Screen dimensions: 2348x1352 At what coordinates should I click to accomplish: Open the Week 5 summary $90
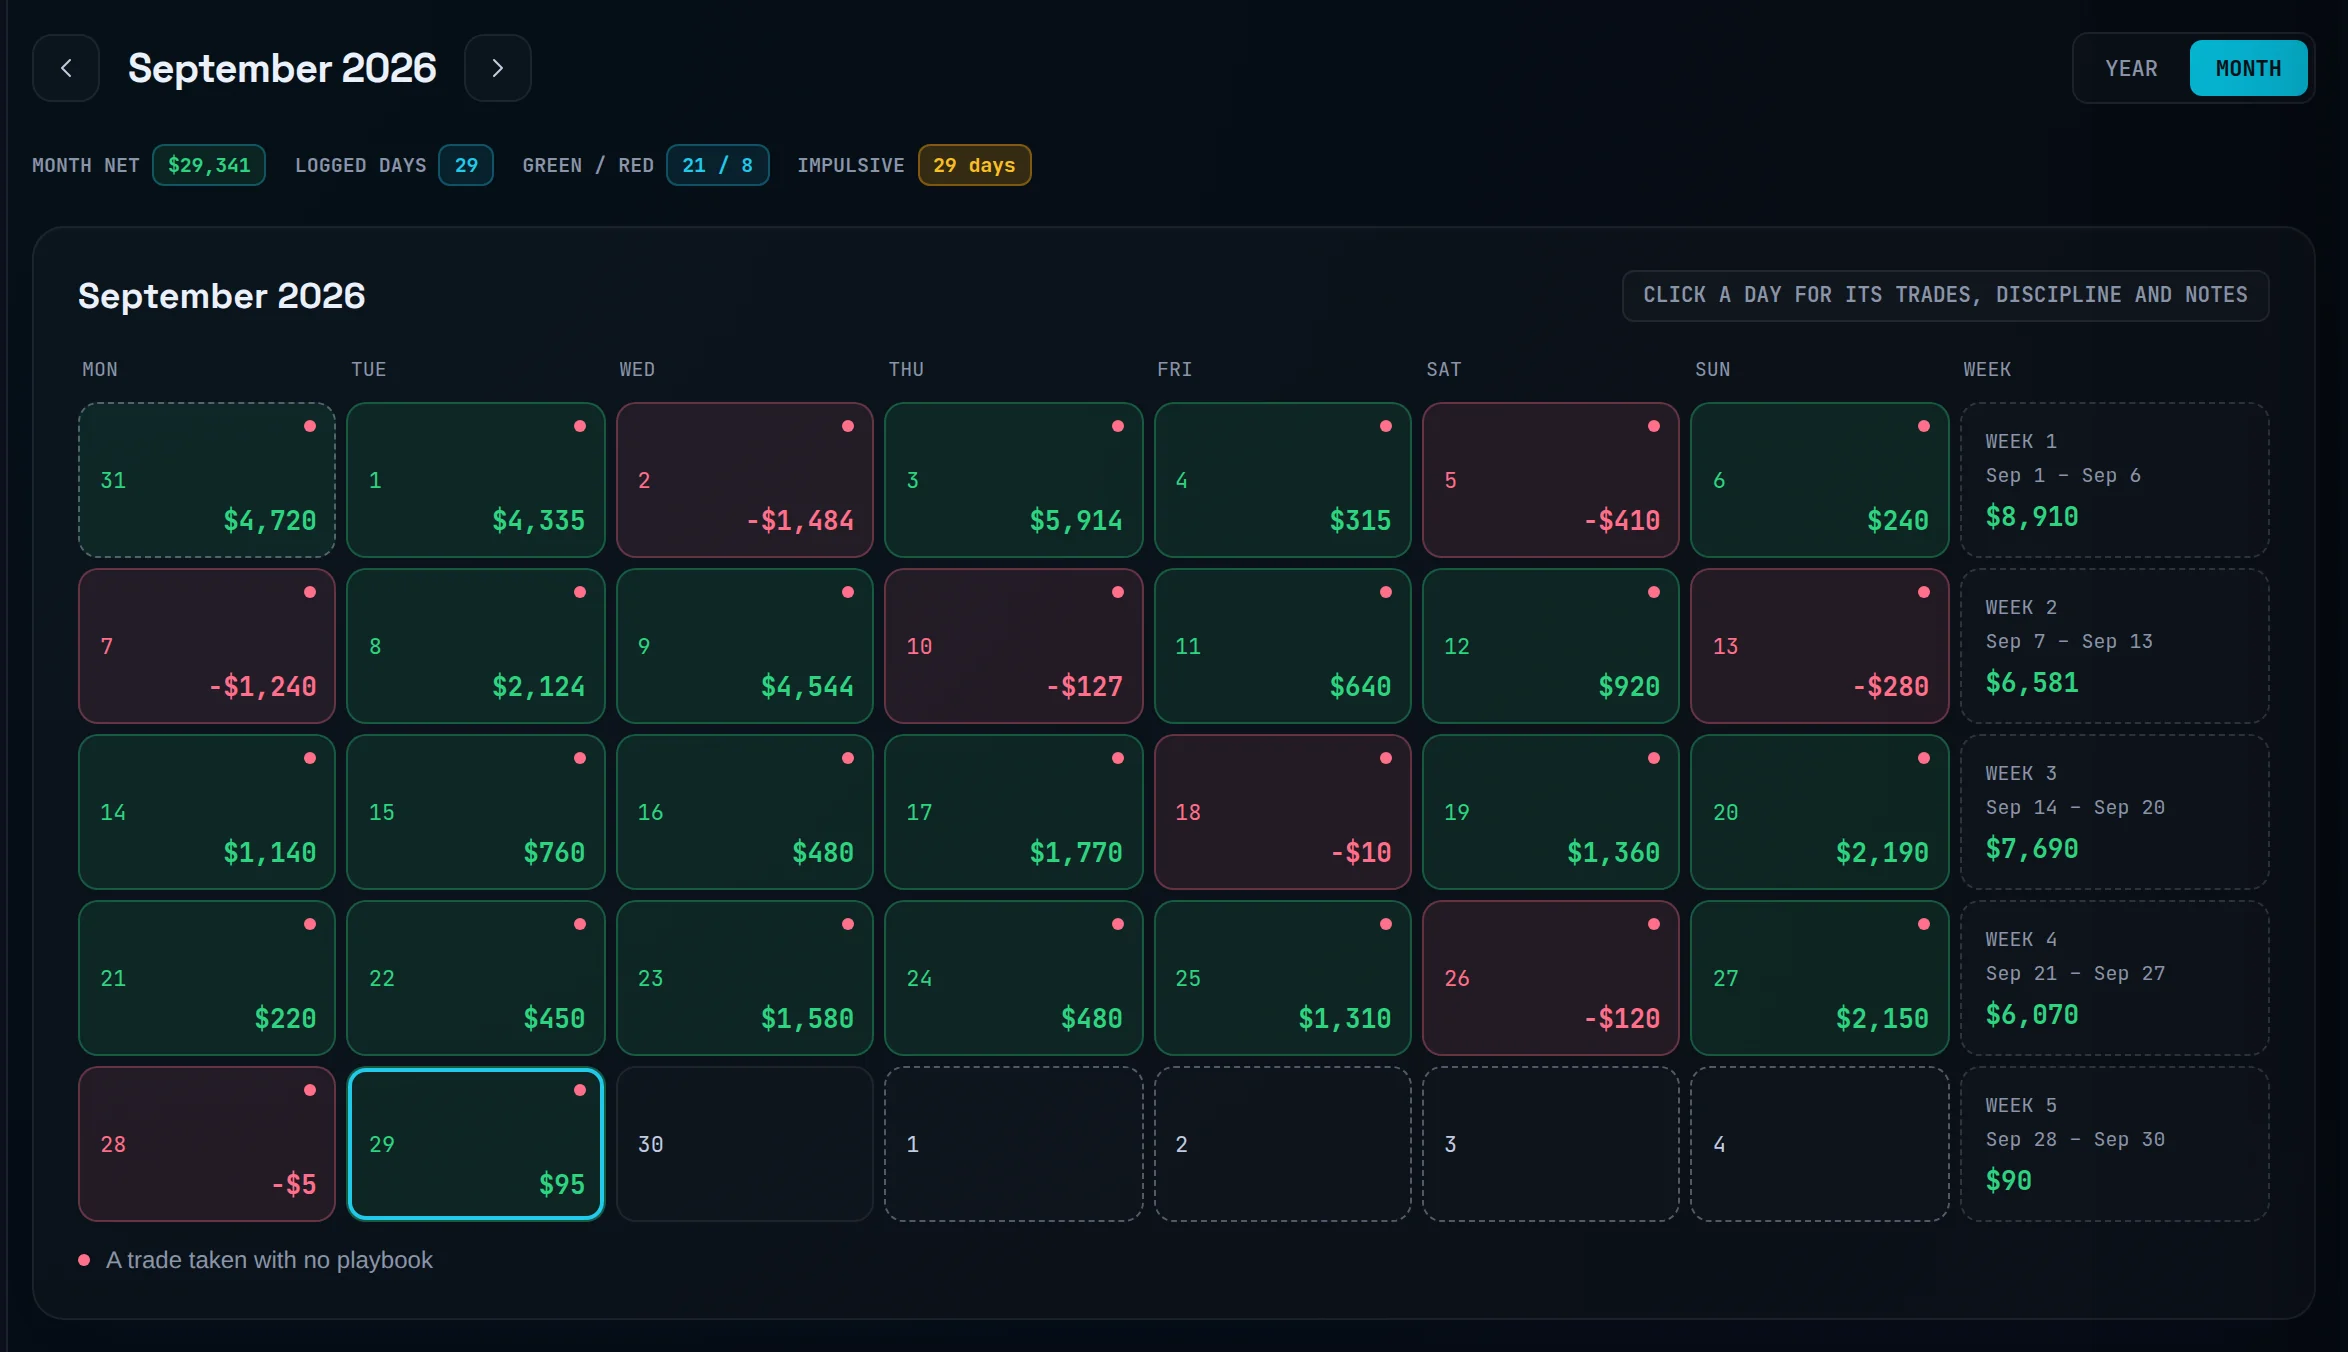pos(2115,1144)
